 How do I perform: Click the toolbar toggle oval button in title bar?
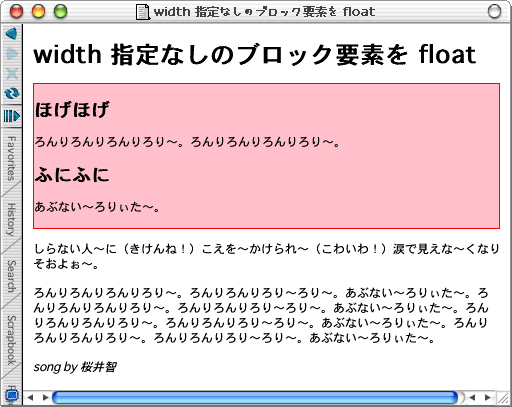pyautogui.click(x=494, y=12)
